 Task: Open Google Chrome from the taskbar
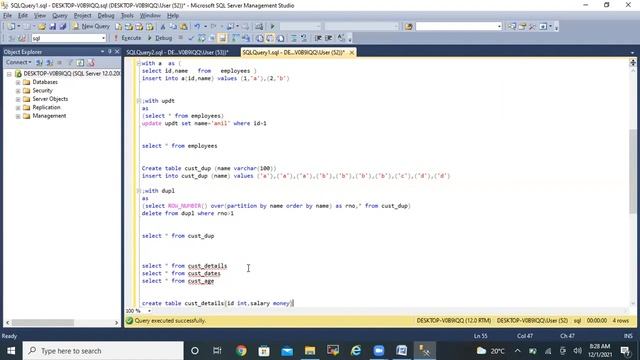(x=241, y=351)
